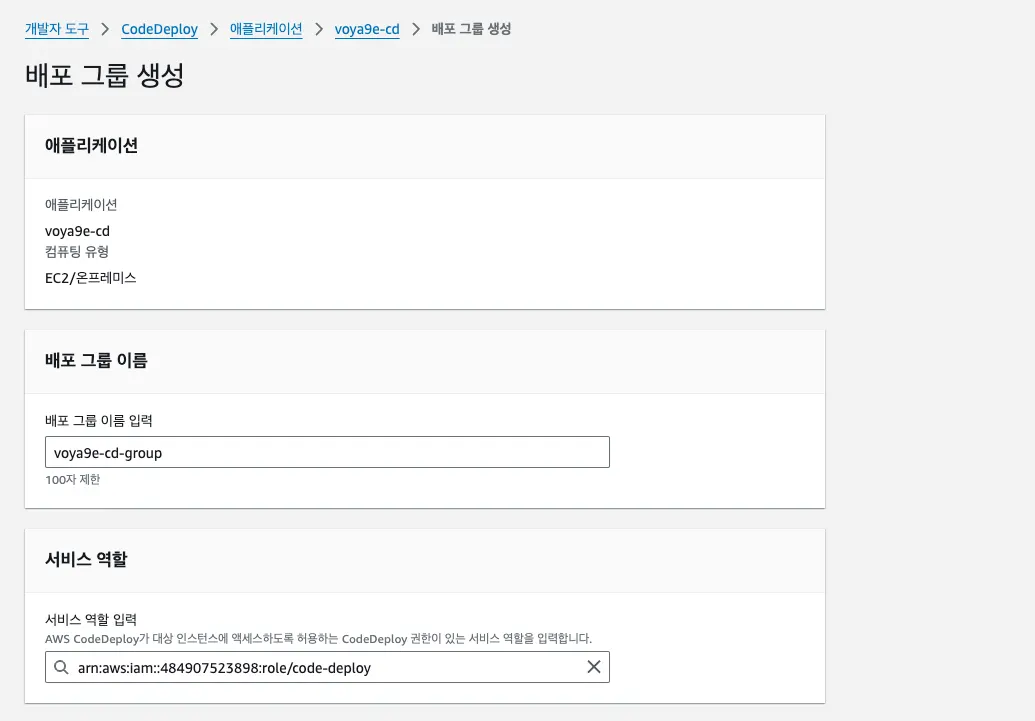Click the search magnifier icon in role field
Image resolution: width=1035 pixels, height=721 pixels.
[x=61, y=668]
